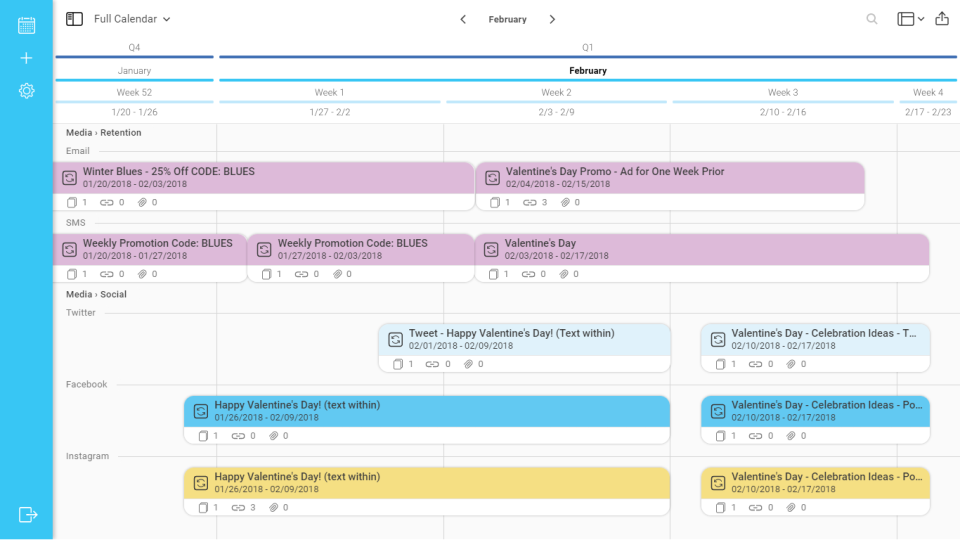
Task: Select Week 2 column header
Action: (556, 92)
